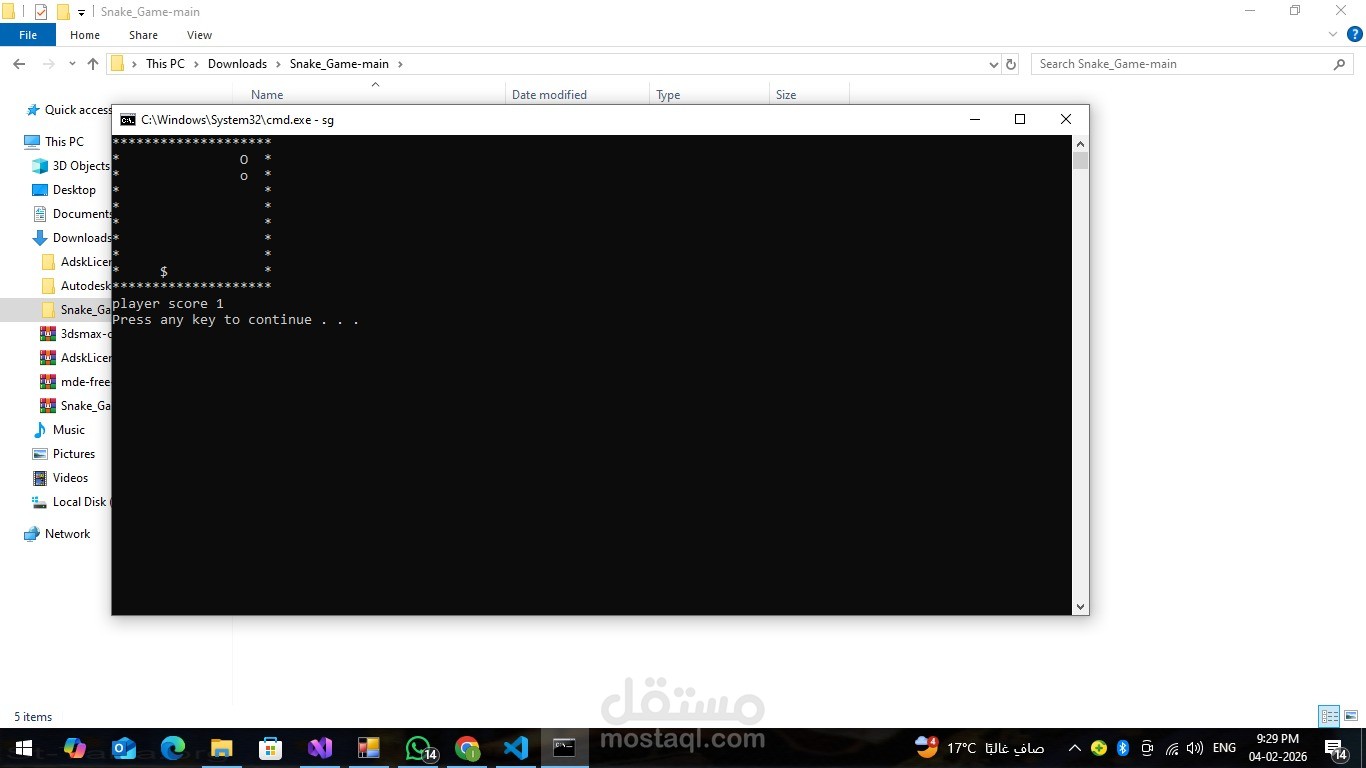Launch Visual Studio Code from the taskbar
This screenshot has height=768, width=1366.
pyautogui.click(x=515, y=747)
